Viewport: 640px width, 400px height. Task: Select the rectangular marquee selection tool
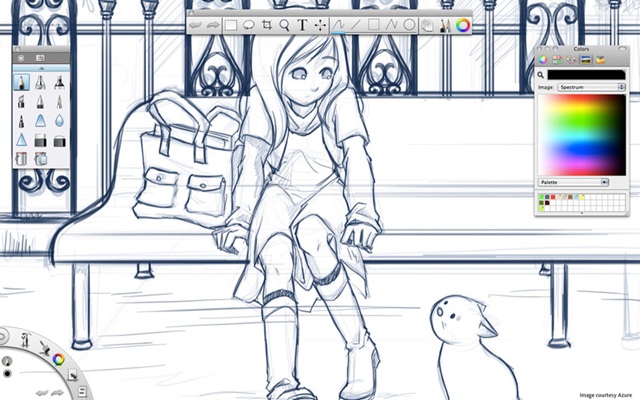pyautogui.click(x=230, y=25)
